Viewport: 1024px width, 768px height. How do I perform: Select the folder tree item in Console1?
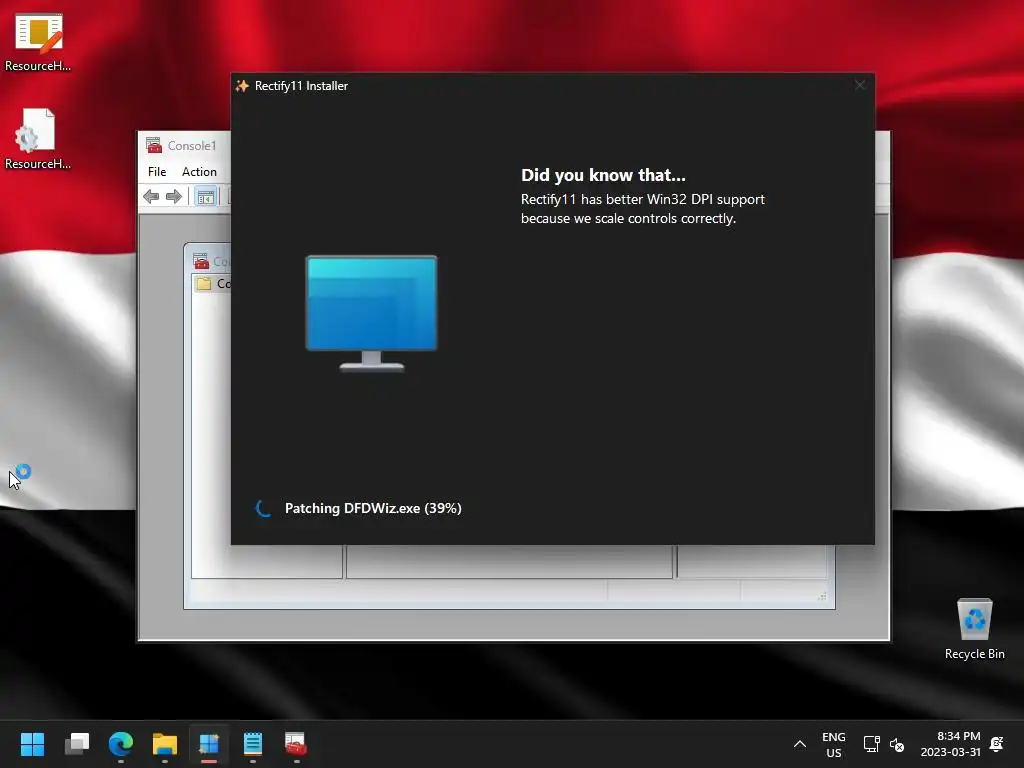pyautogui.click(x=213, y=283)
